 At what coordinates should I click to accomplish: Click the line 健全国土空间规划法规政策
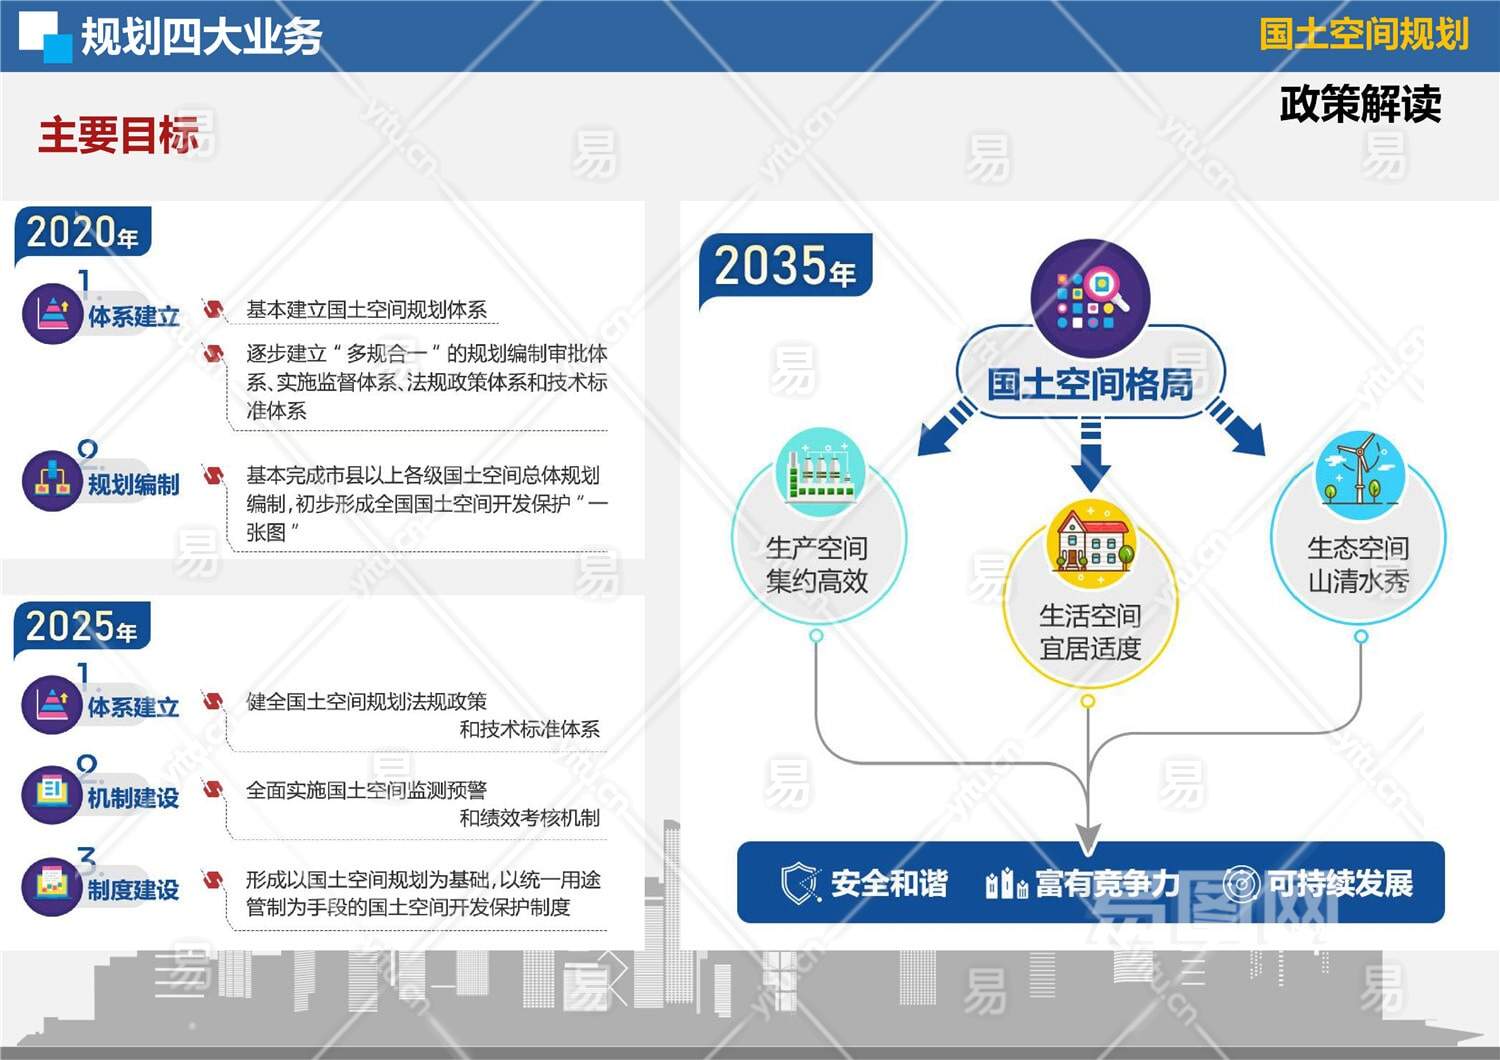coord(367,702)
